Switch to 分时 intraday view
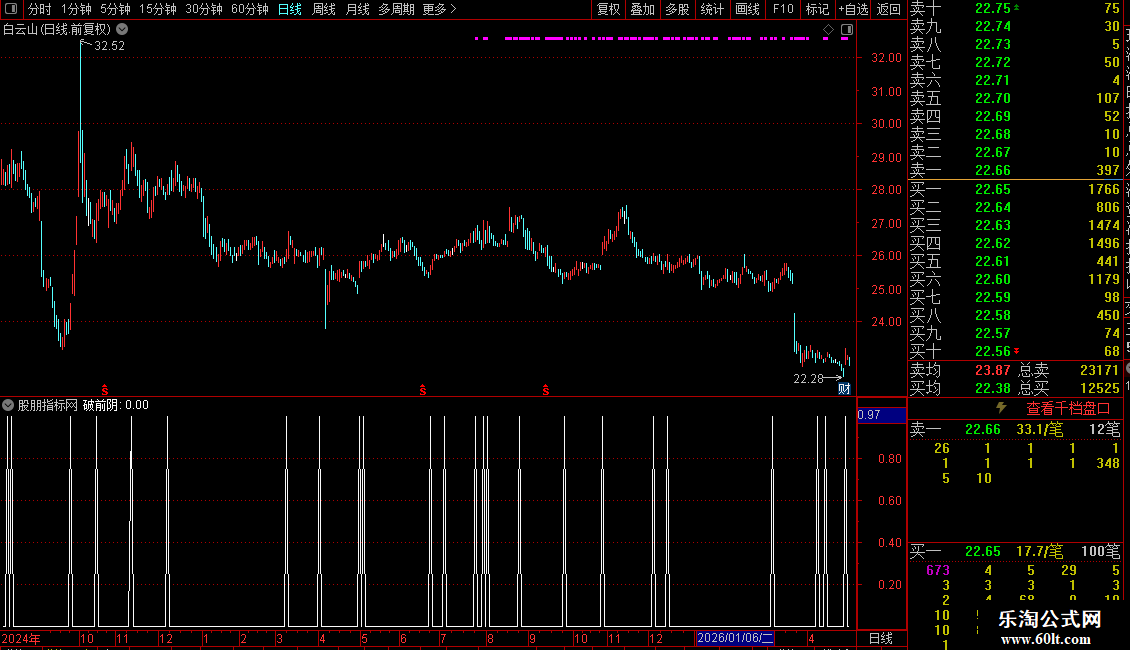 click(40, 9)
